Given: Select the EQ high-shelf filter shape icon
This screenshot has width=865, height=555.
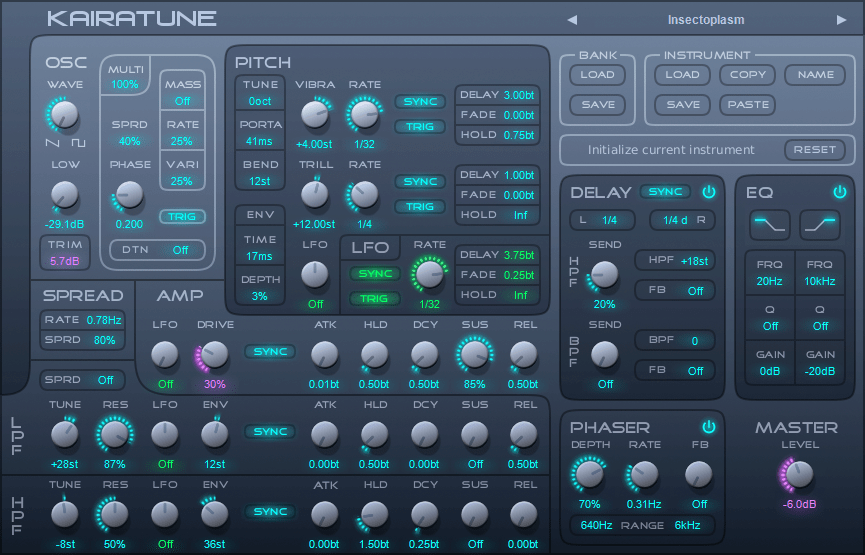Looking at the screenshot, I should point(819,224).
